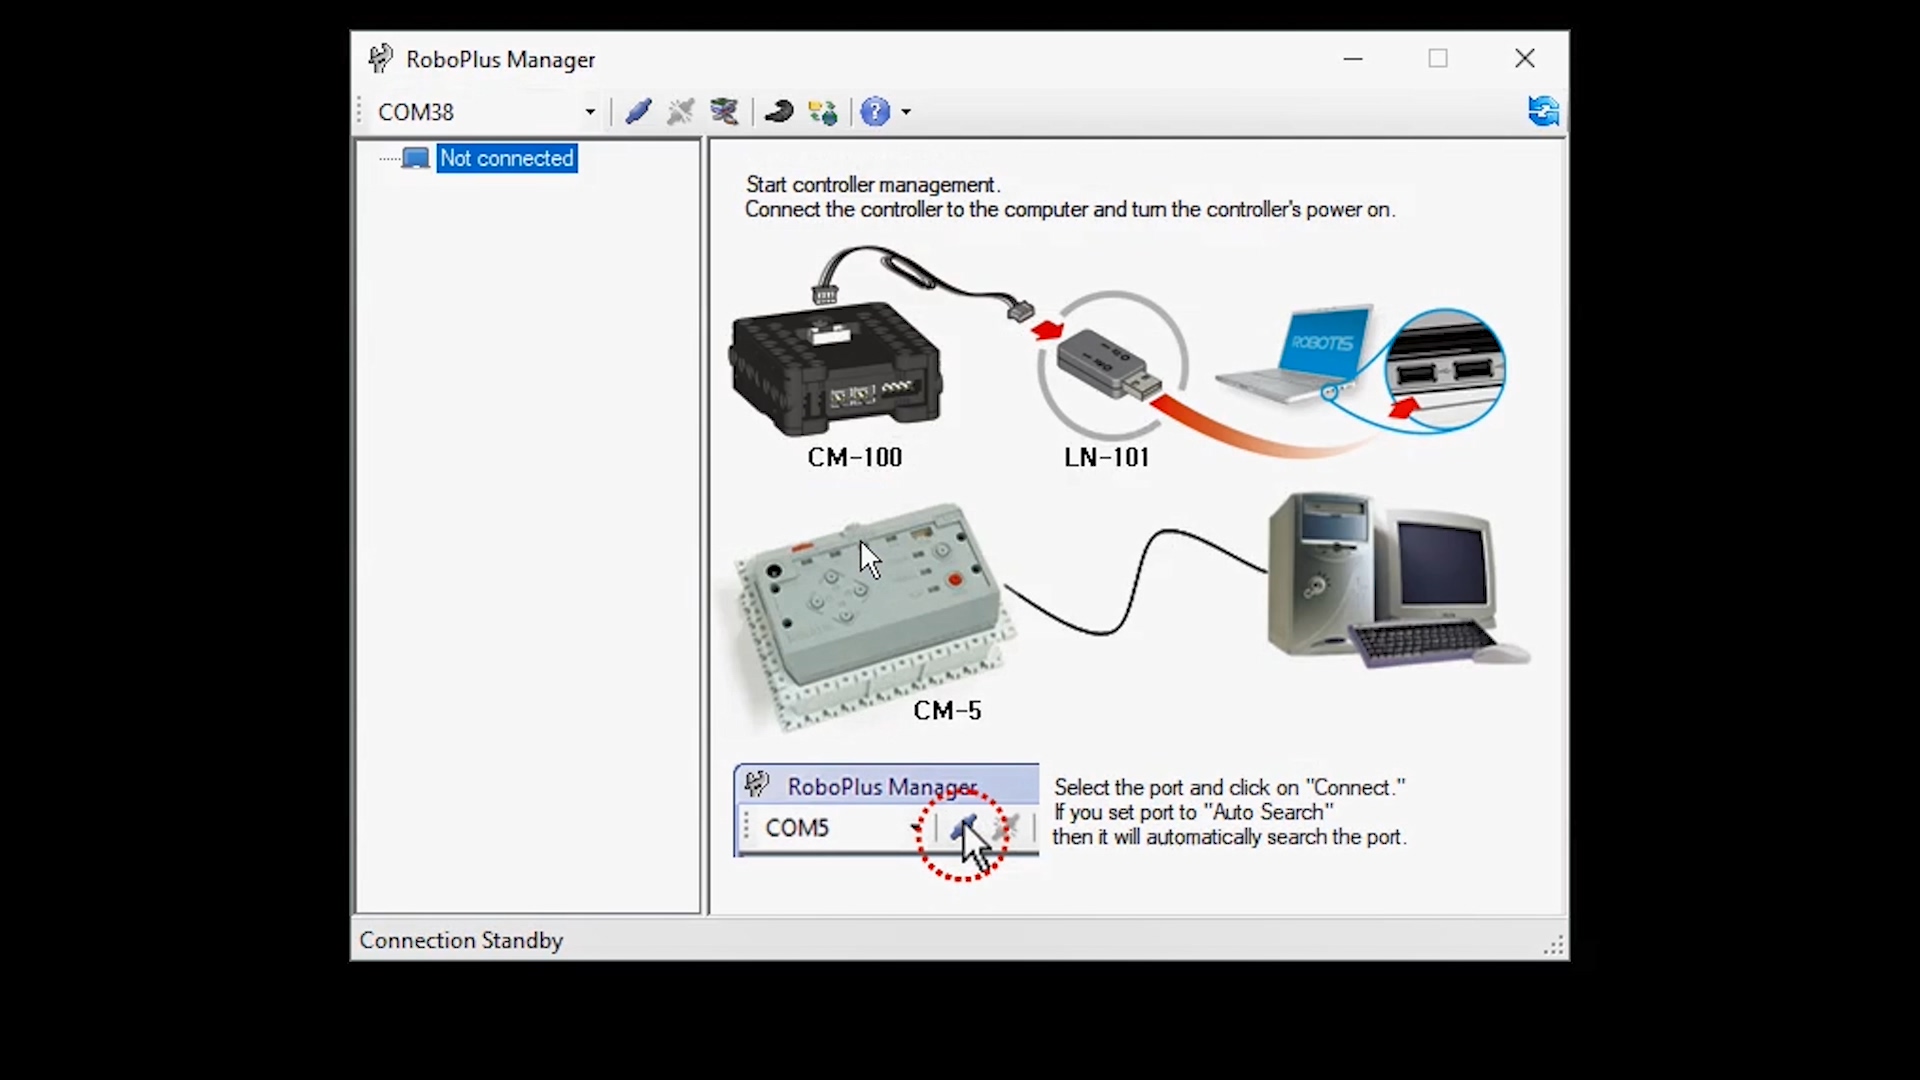Click the RoboPlus Manager title bar icon
The image size is (1920, 1080).
[x=380, y=59]
